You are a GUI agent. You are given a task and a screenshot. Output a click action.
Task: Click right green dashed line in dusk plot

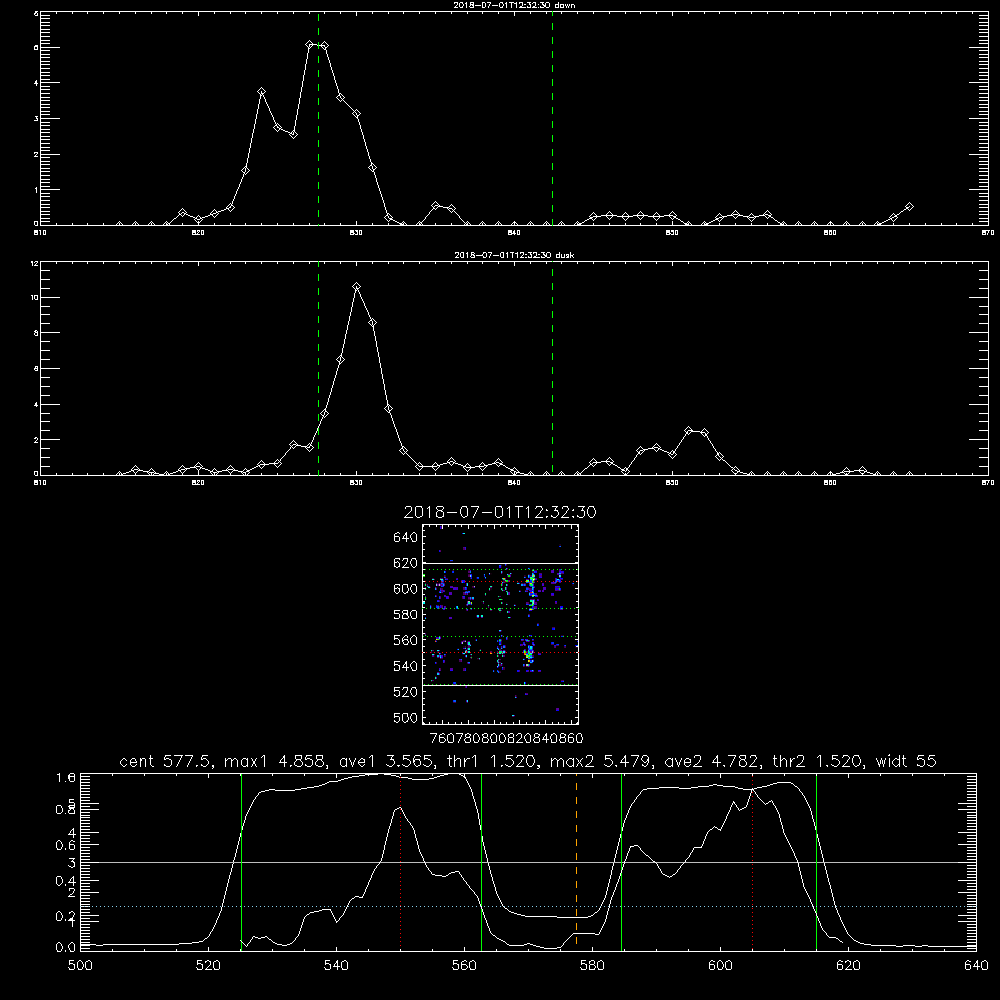tap(552, 368)
